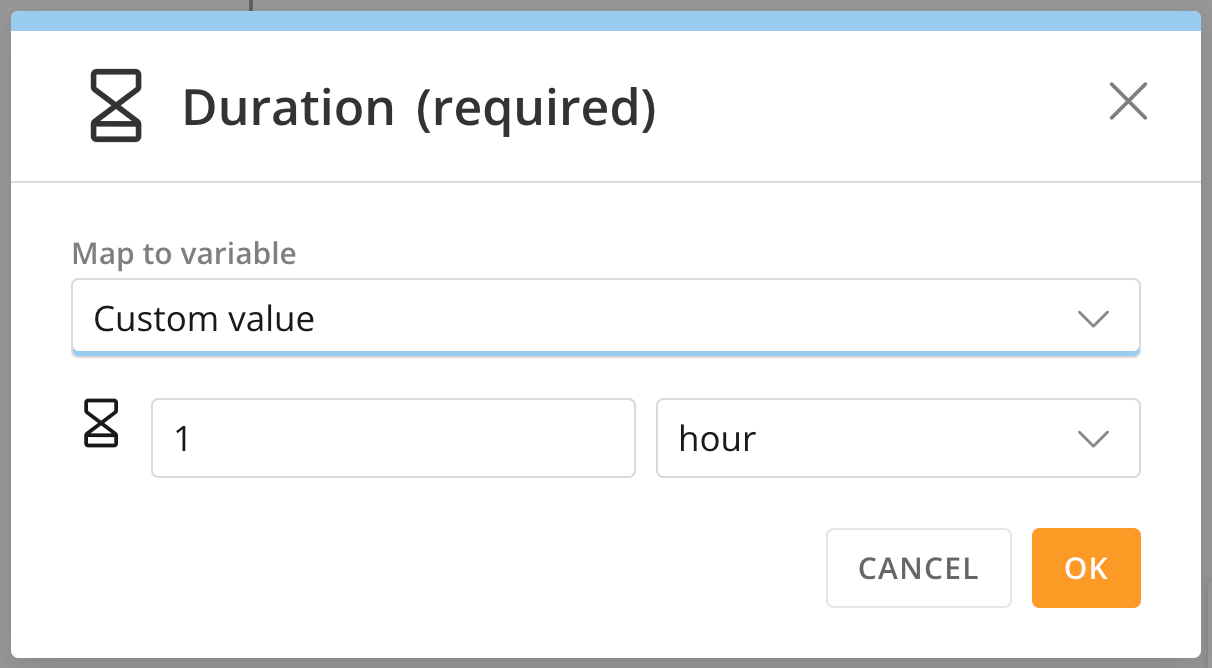Expand the chevron arrow next to hour
The width and height of the screenshot is (1212, 668).
[x=1093, y=439]
